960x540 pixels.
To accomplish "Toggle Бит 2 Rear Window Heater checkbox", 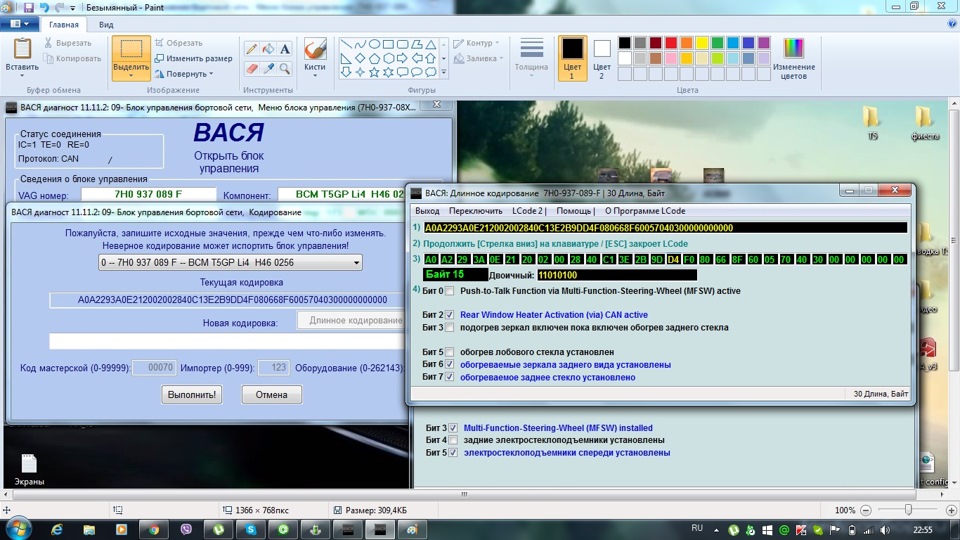I will [449, 315].
